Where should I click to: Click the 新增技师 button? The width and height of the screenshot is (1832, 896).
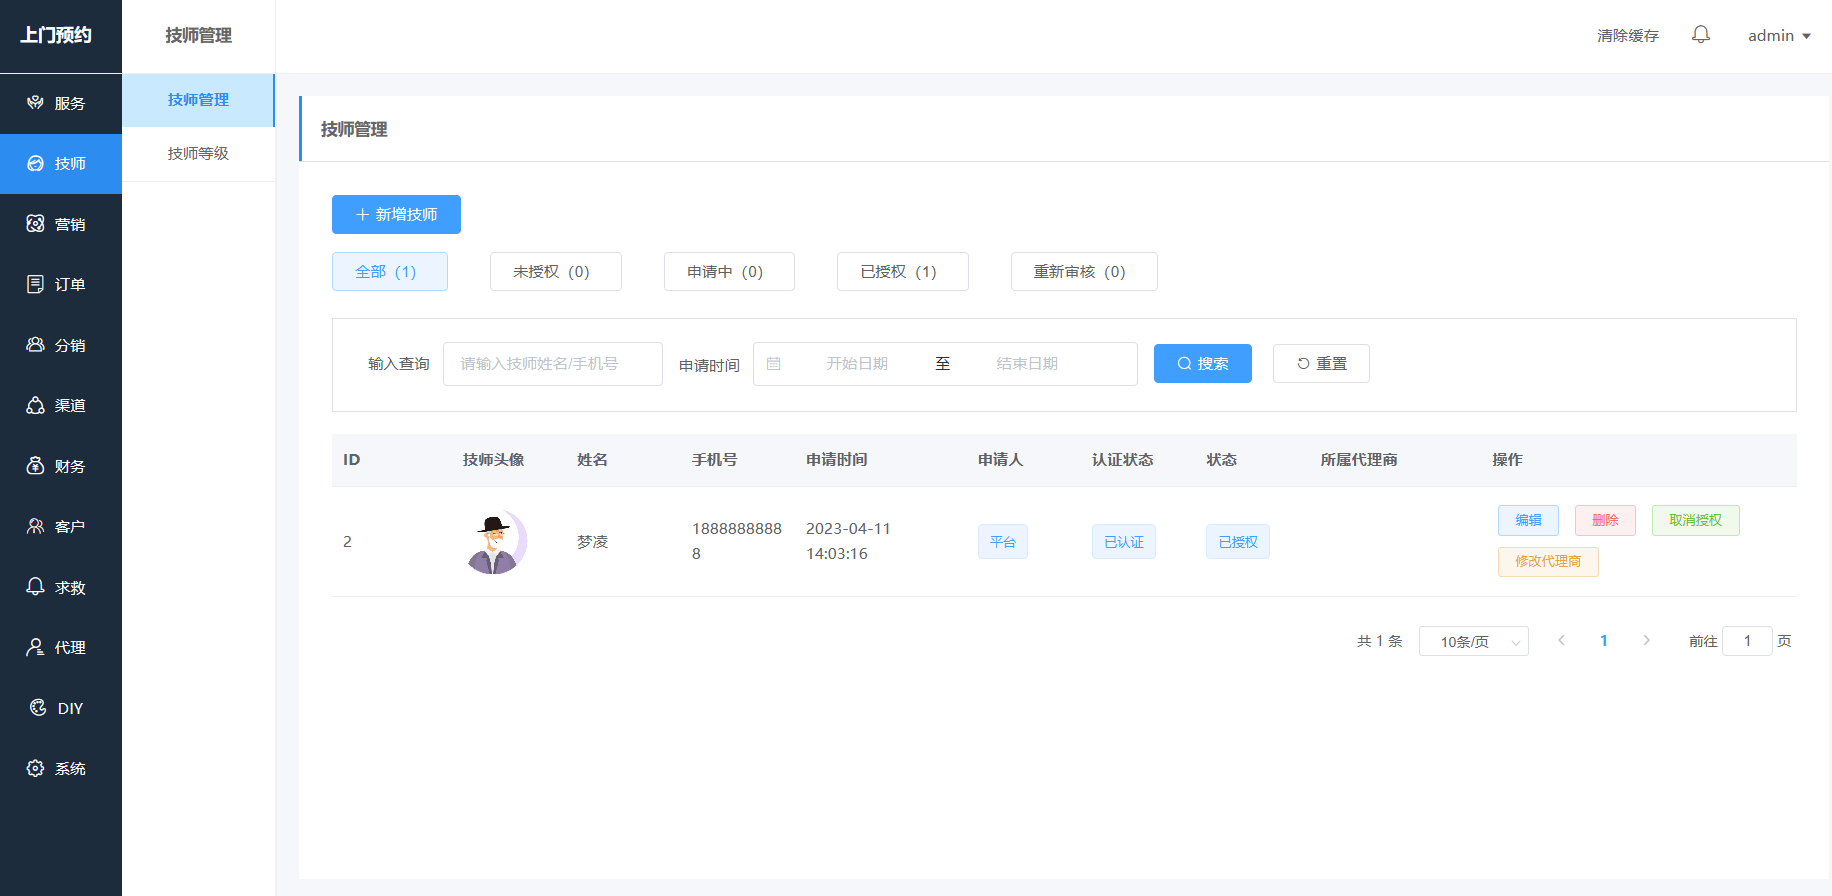(x=396, y=215)
